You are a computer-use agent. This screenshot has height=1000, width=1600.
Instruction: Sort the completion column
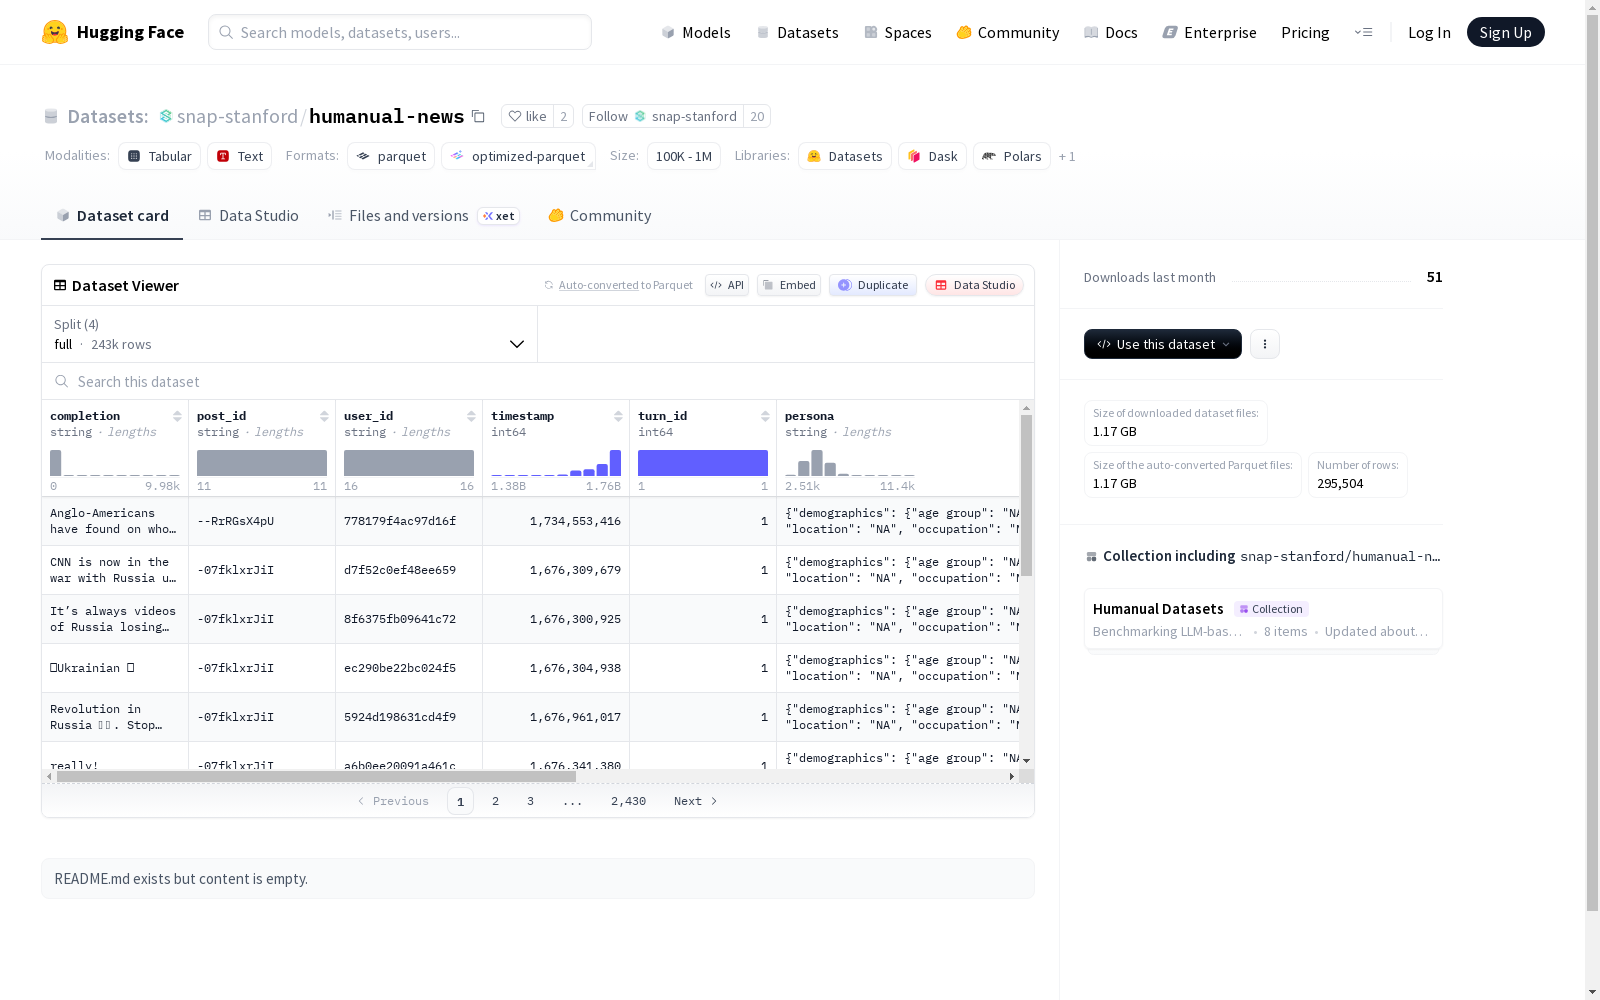(177, 416)
